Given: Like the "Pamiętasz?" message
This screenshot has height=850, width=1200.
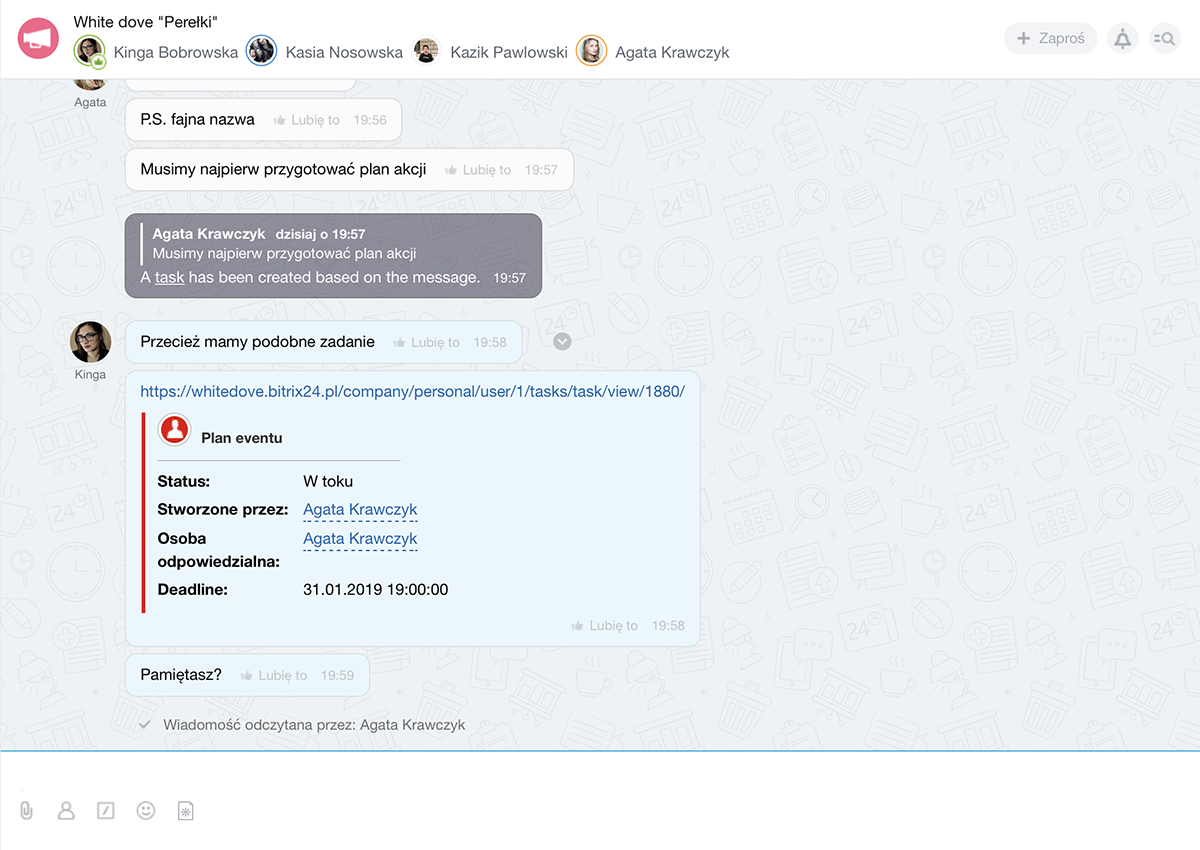Looking at the screenshot, I should [274, 675].
